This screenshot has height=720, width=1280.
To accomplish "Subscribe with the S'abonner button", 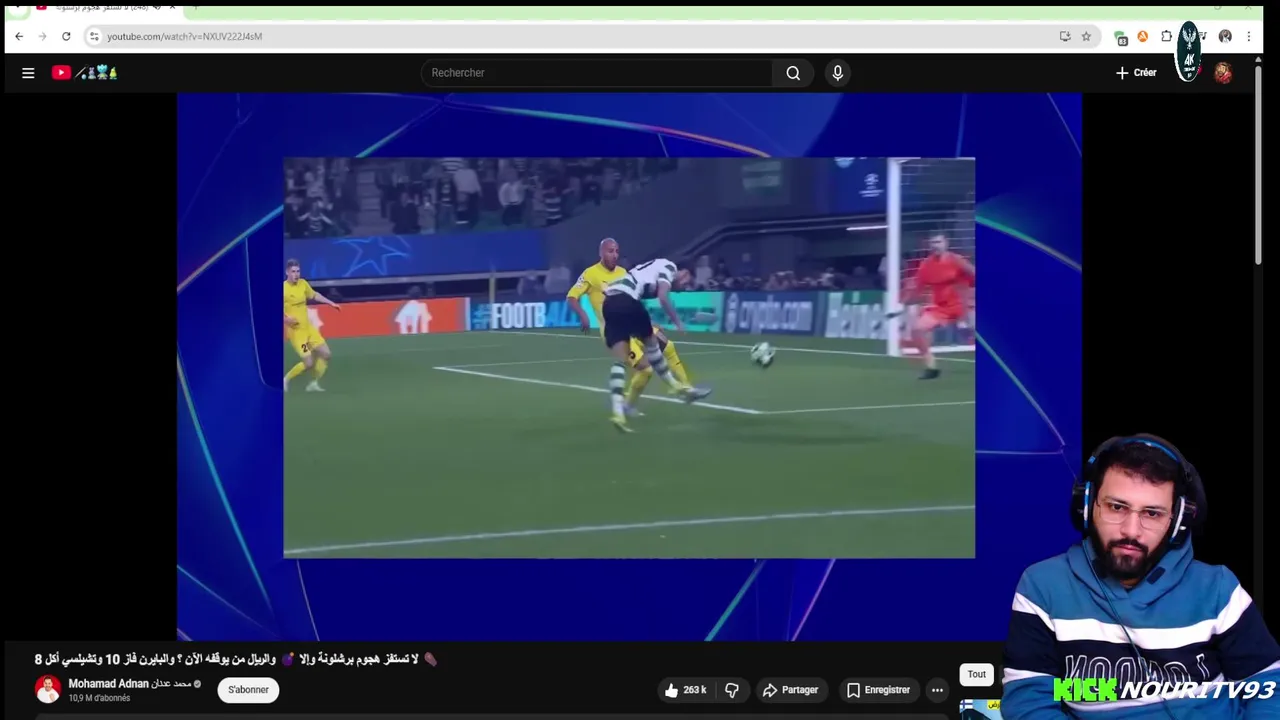I will tap(248, 690).
